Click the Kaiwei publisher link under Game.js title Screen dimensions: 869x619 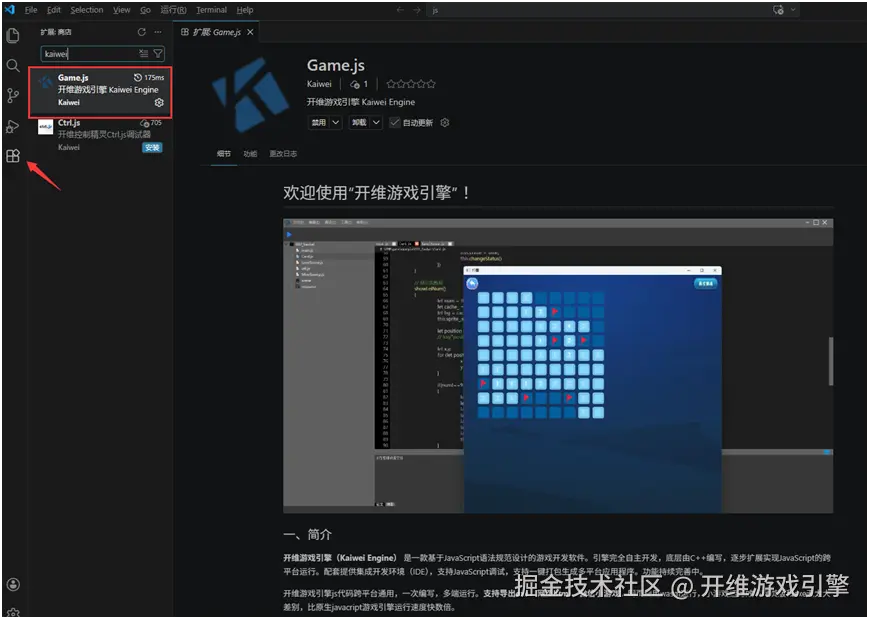319,84
